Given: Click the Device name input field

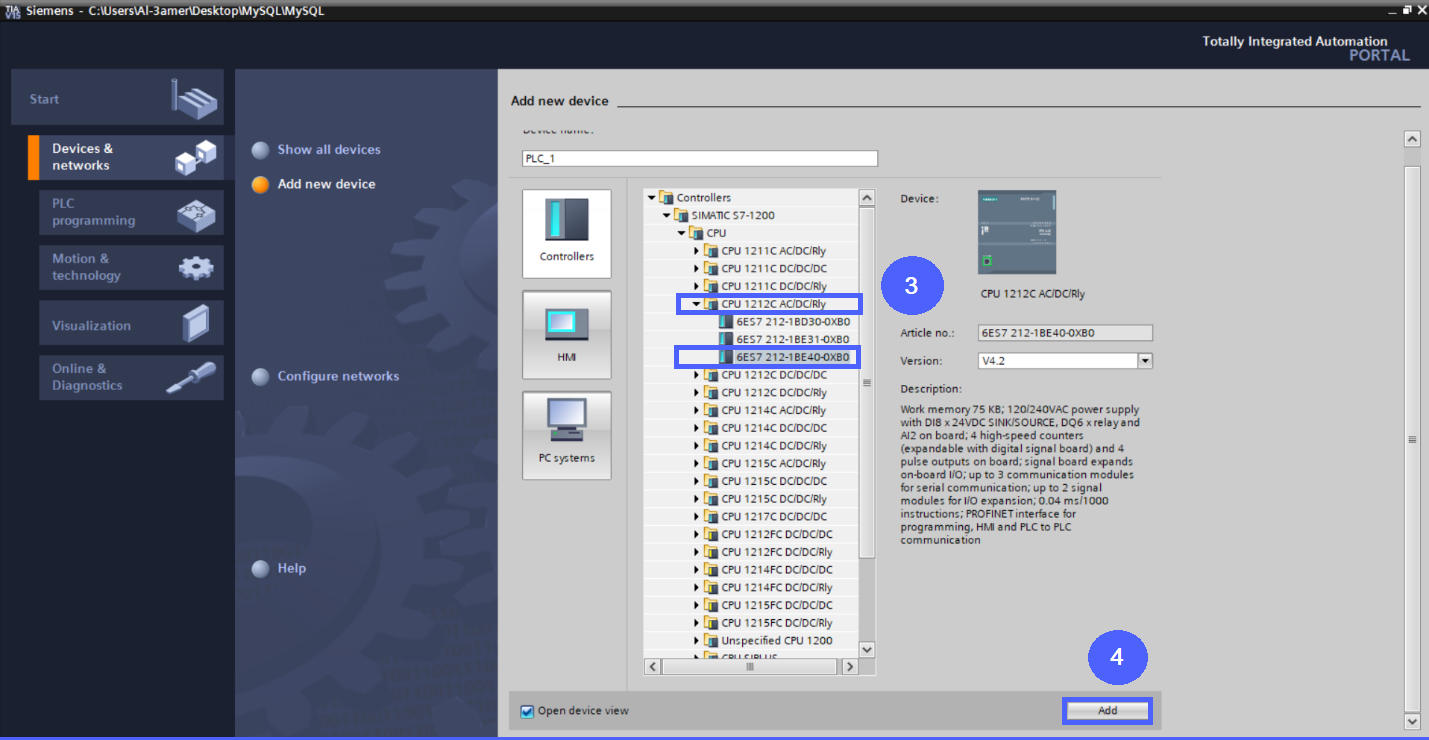Looking at the screenshot, I should pyautogui.click(x=700, y=159).
